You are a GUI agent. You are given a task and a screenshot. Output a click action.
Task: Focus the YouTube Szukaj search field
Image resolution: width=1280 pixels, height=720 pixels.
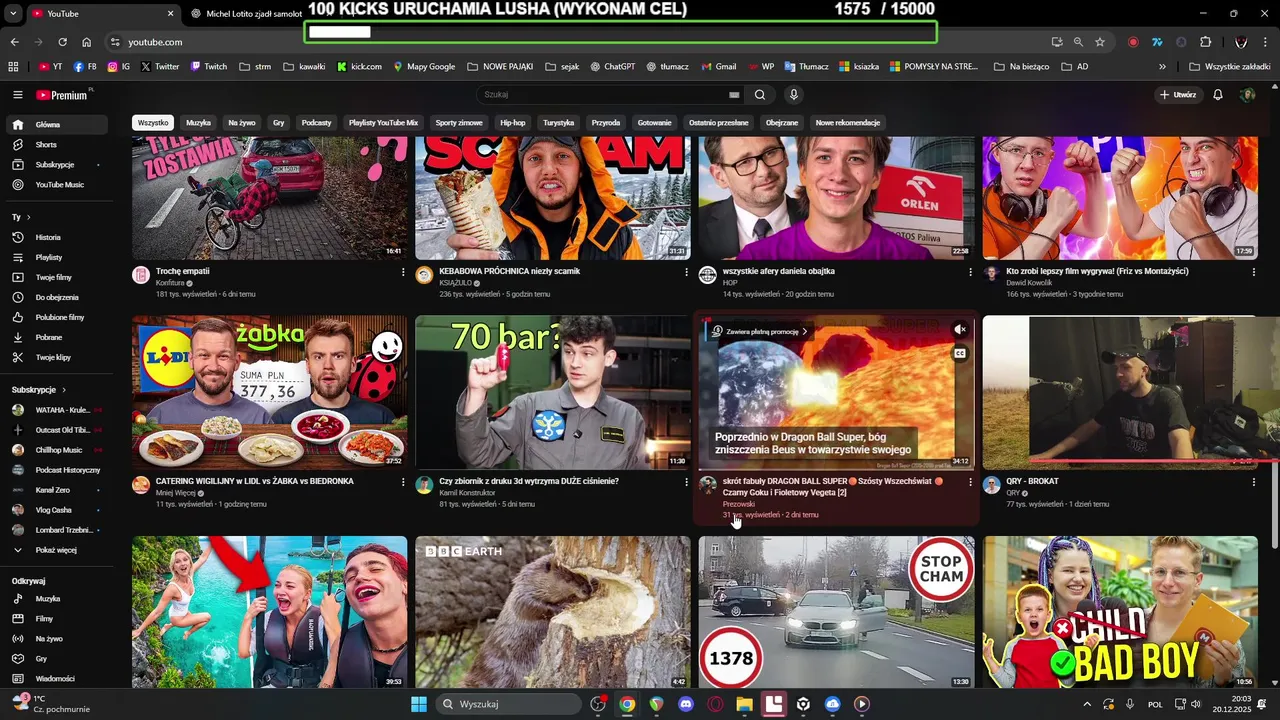(602, 95)
